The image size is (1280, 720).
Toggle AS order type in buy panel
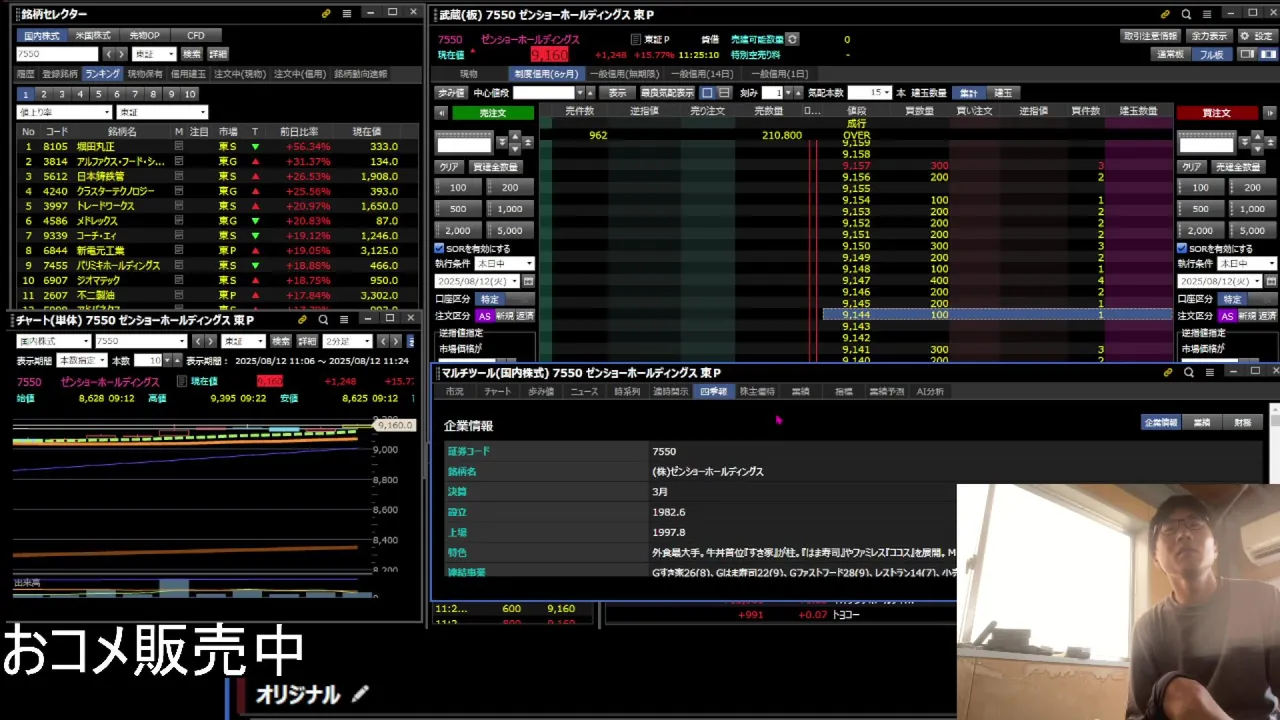click(1227, 315)
